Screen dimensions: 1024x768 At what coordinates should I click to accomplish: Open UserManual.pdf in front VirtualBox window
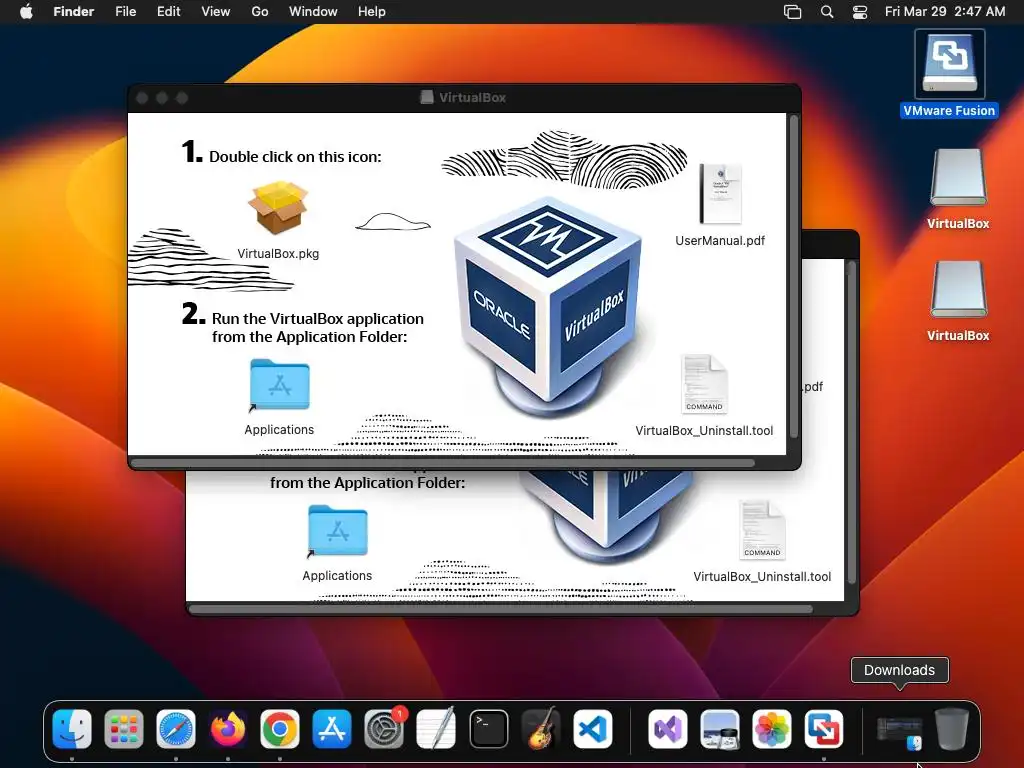720,194
